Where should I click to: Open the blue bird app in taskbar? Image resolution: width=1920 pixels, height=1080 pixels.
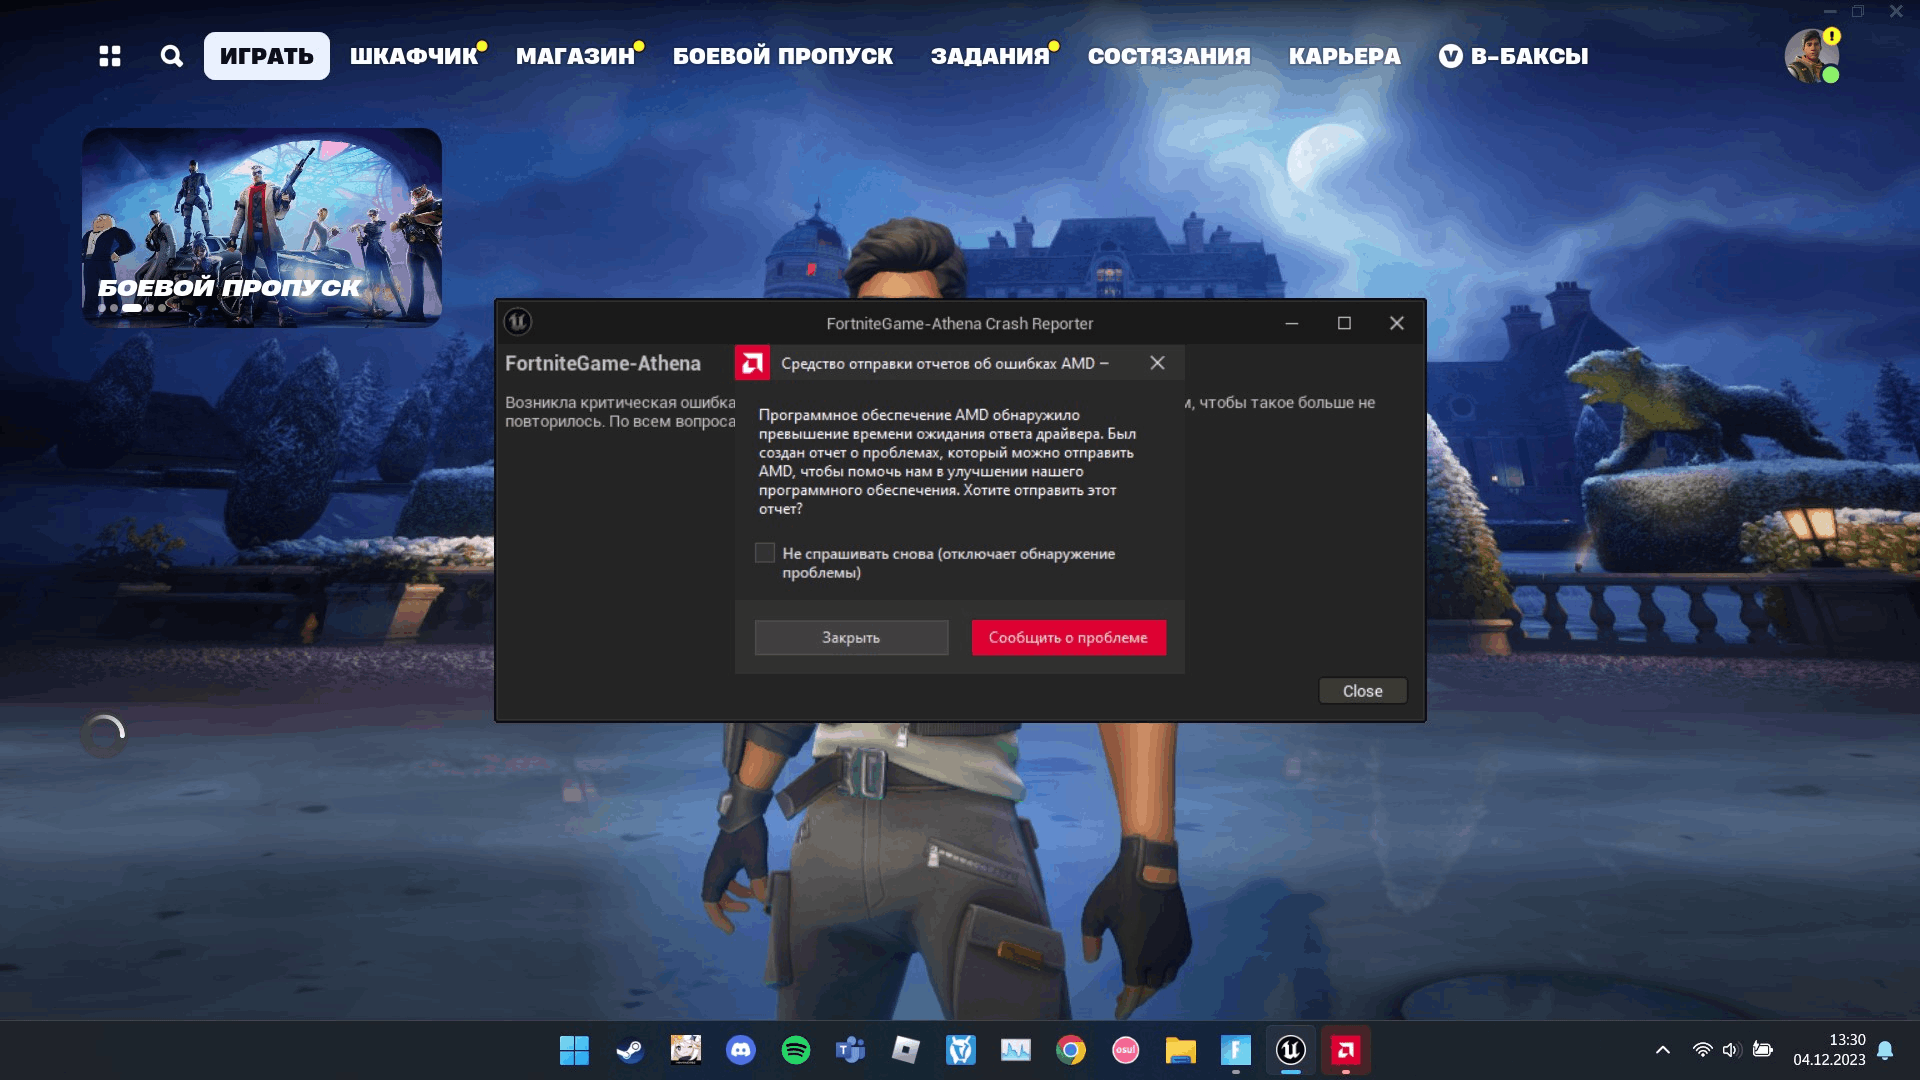[961, 1050]
